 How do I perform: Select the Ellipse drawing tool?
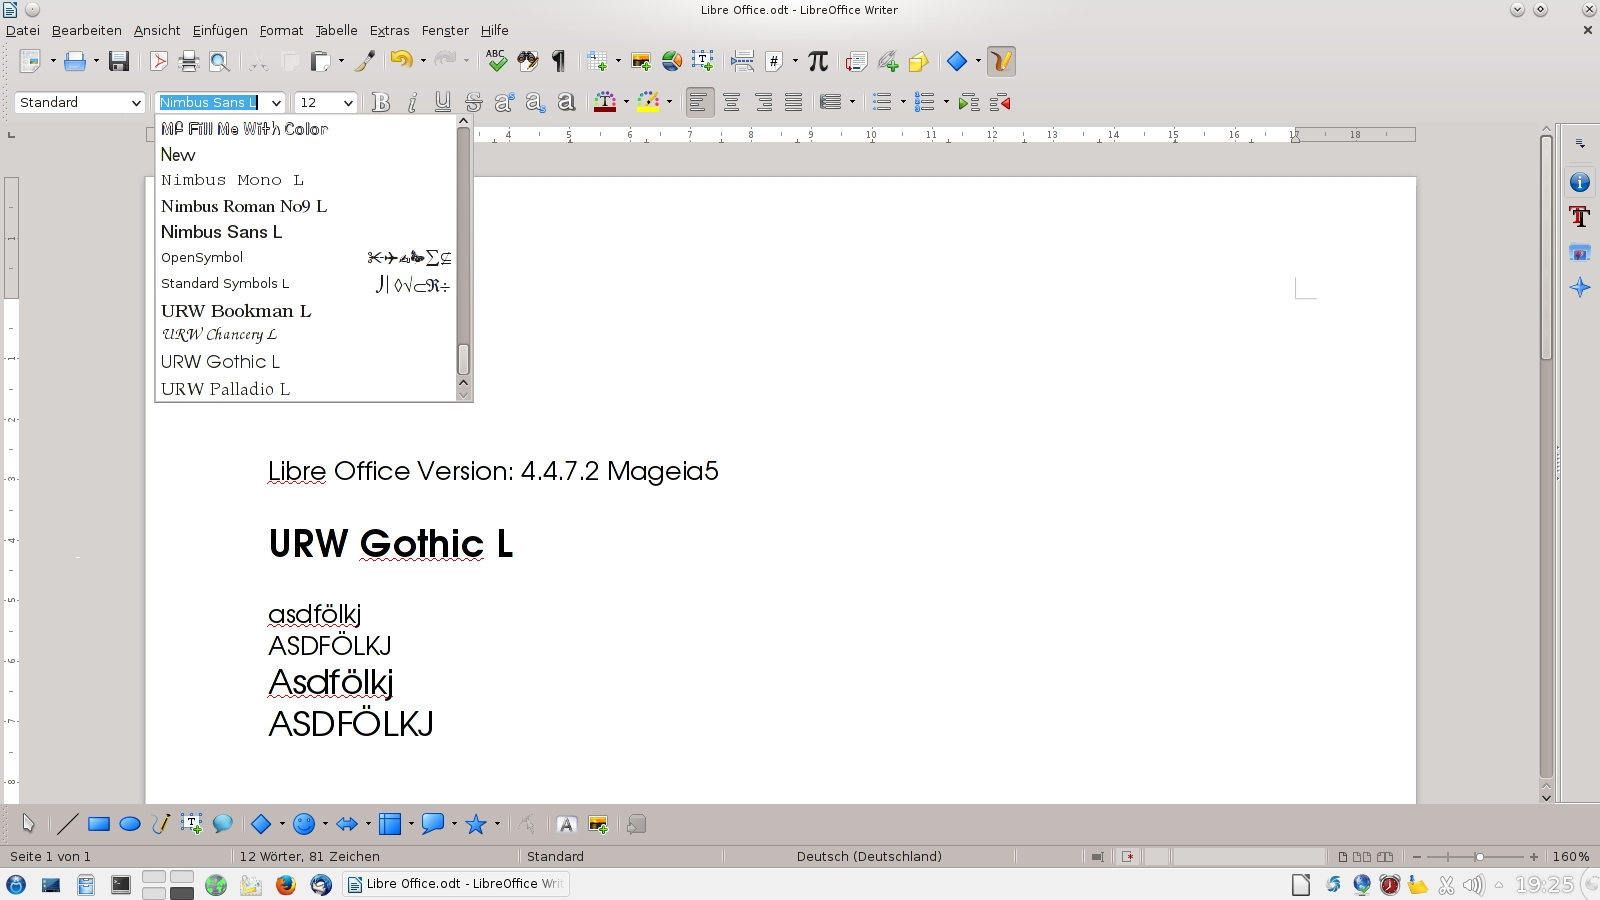click(129, 824)
